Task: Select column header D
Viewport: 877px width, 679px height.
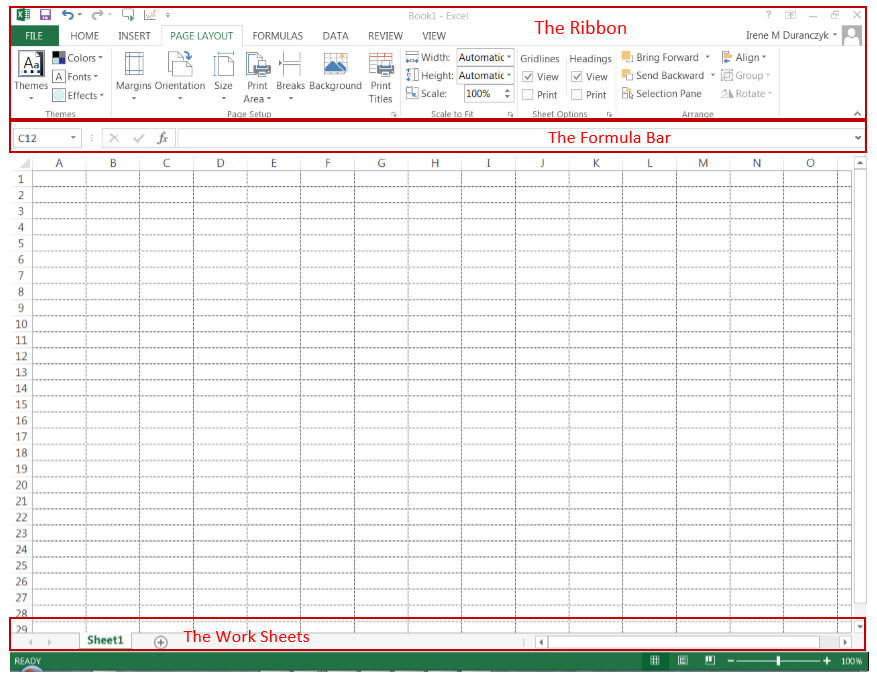Action: coord(220,163)
